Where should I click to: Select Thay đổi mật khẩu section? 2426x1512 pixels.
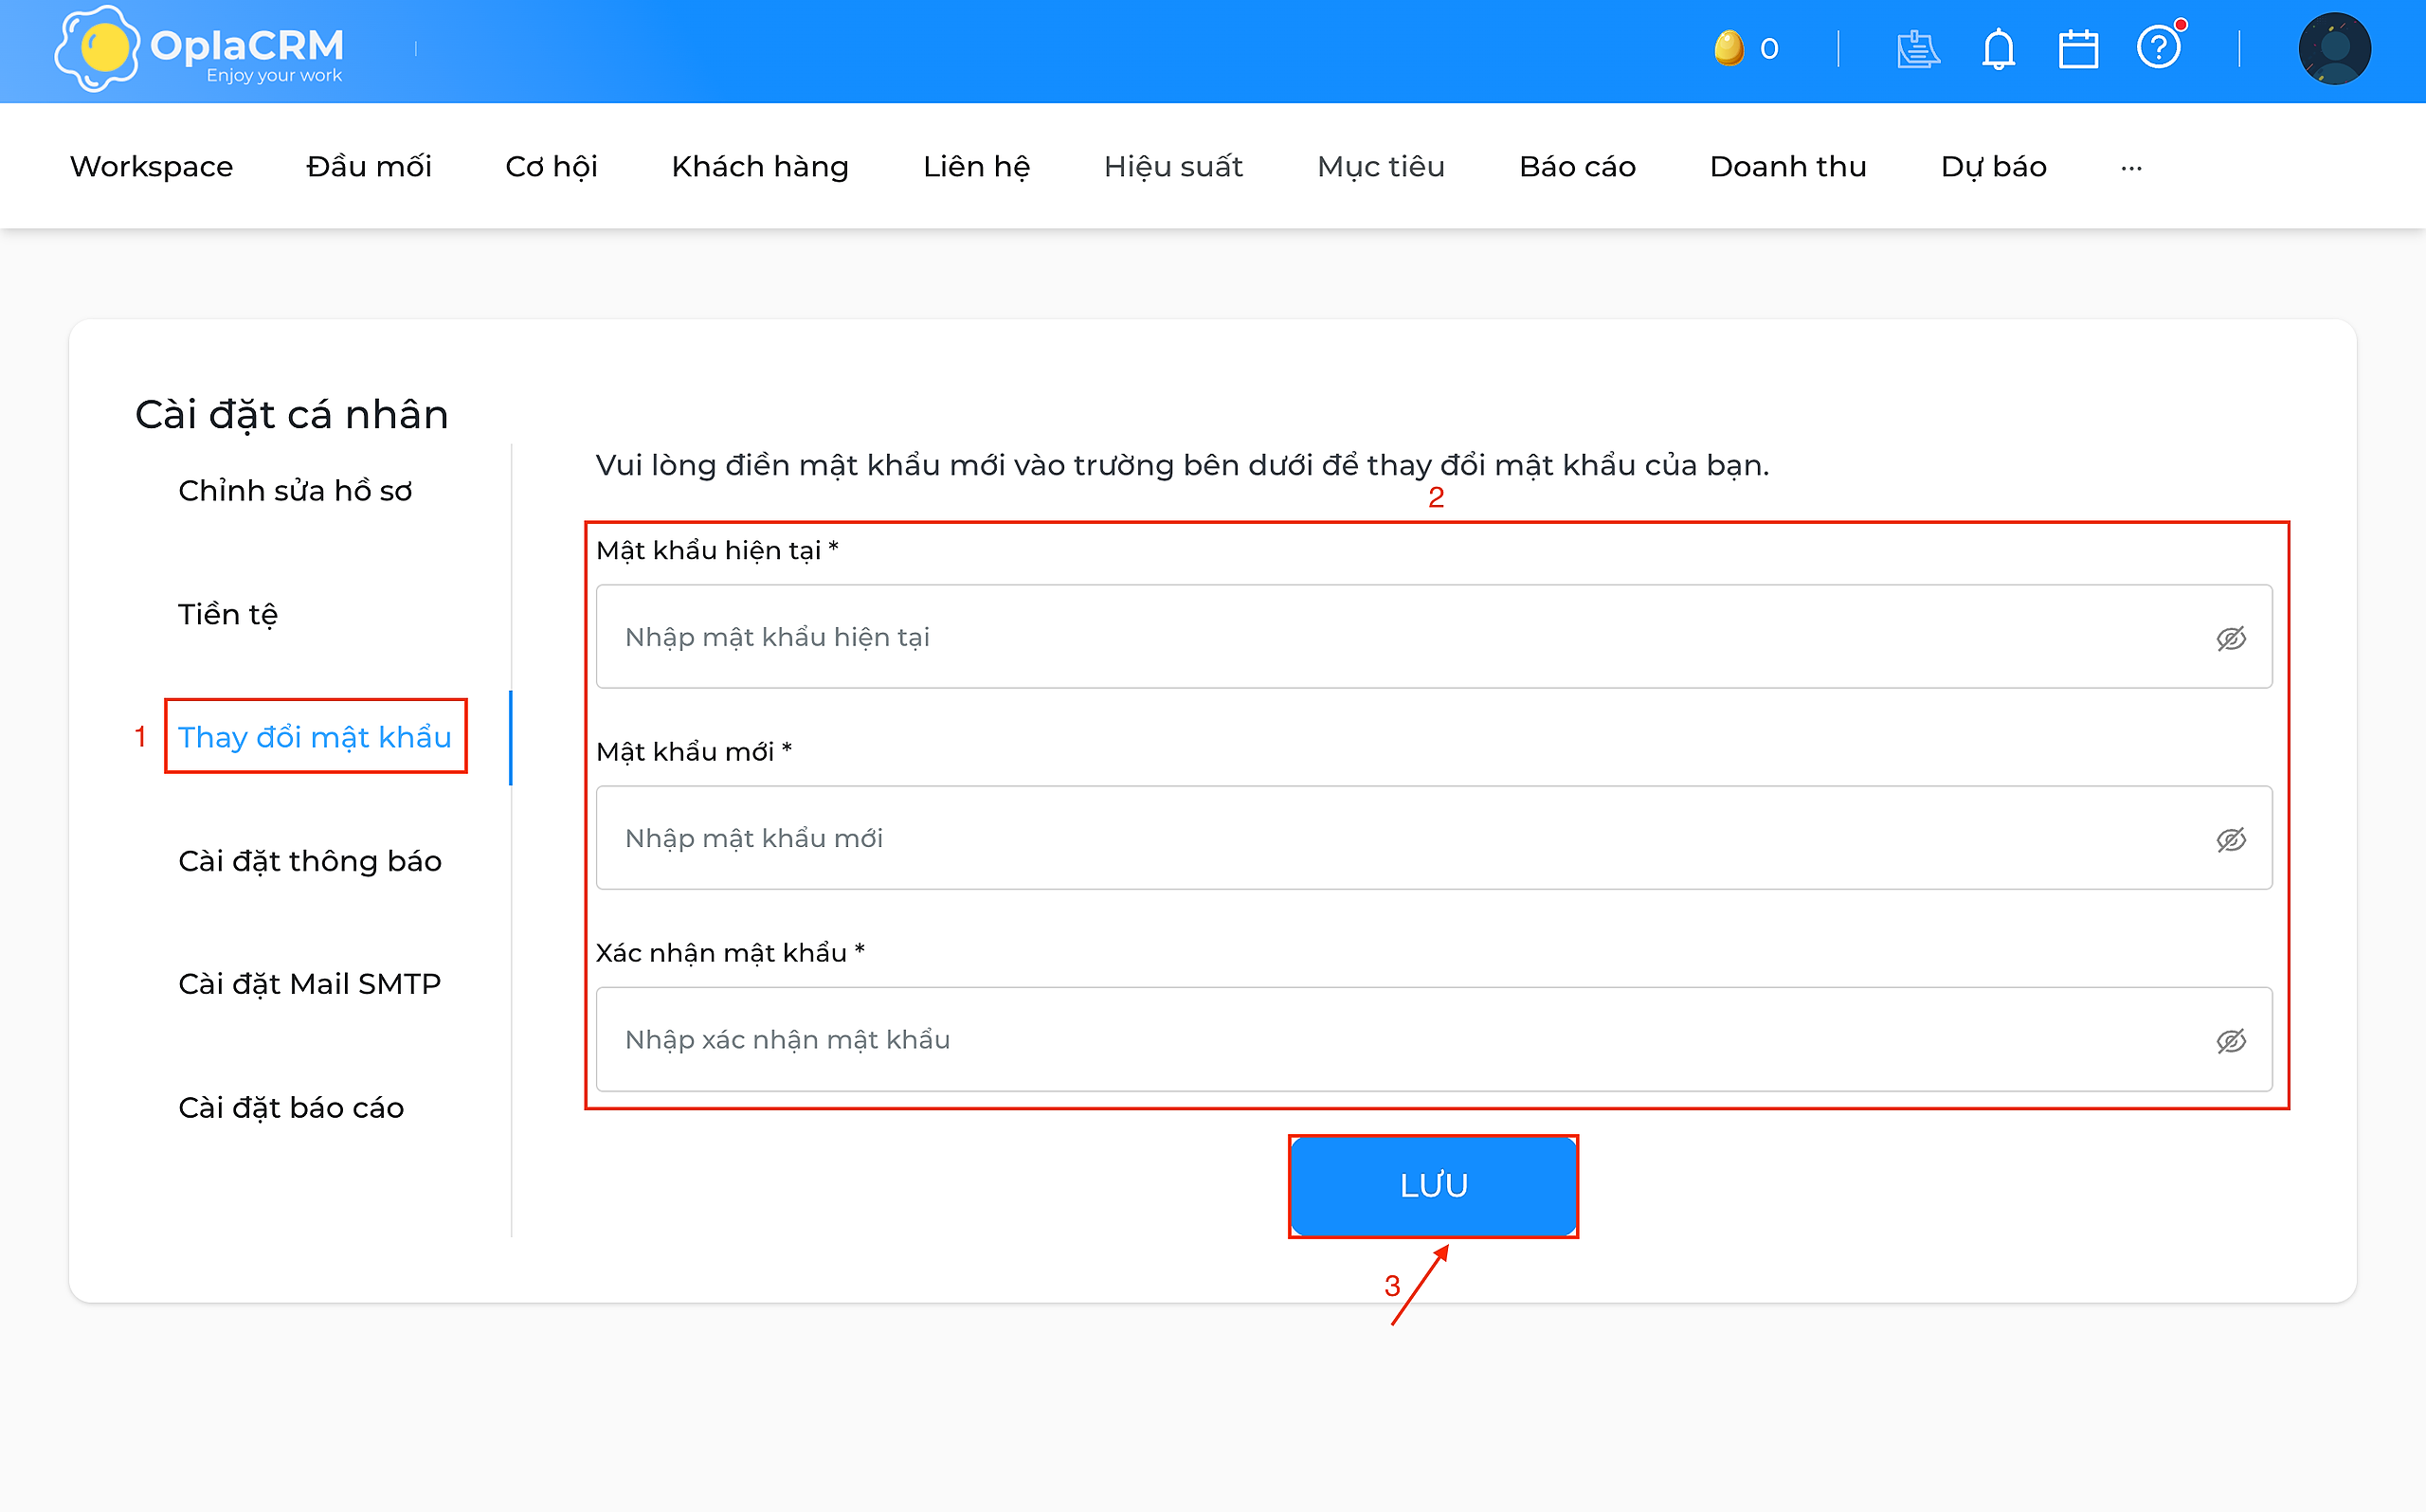click(x=315, y=737)
